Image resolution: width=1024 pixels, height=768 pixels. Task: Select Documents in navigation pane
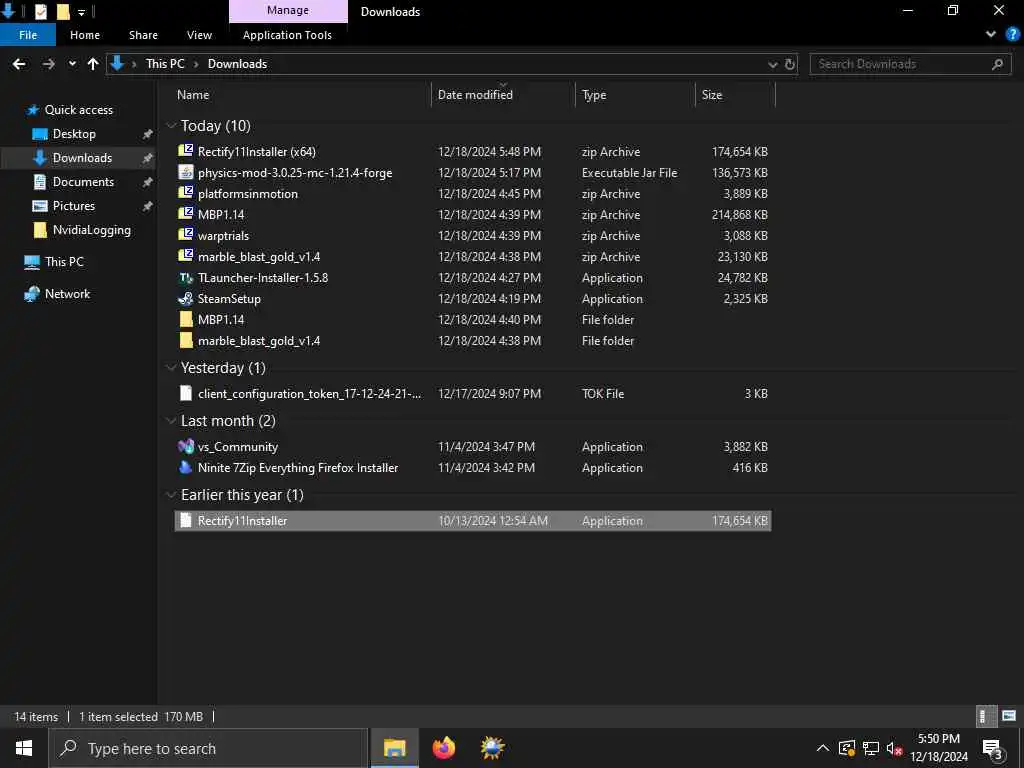[83, 182]
